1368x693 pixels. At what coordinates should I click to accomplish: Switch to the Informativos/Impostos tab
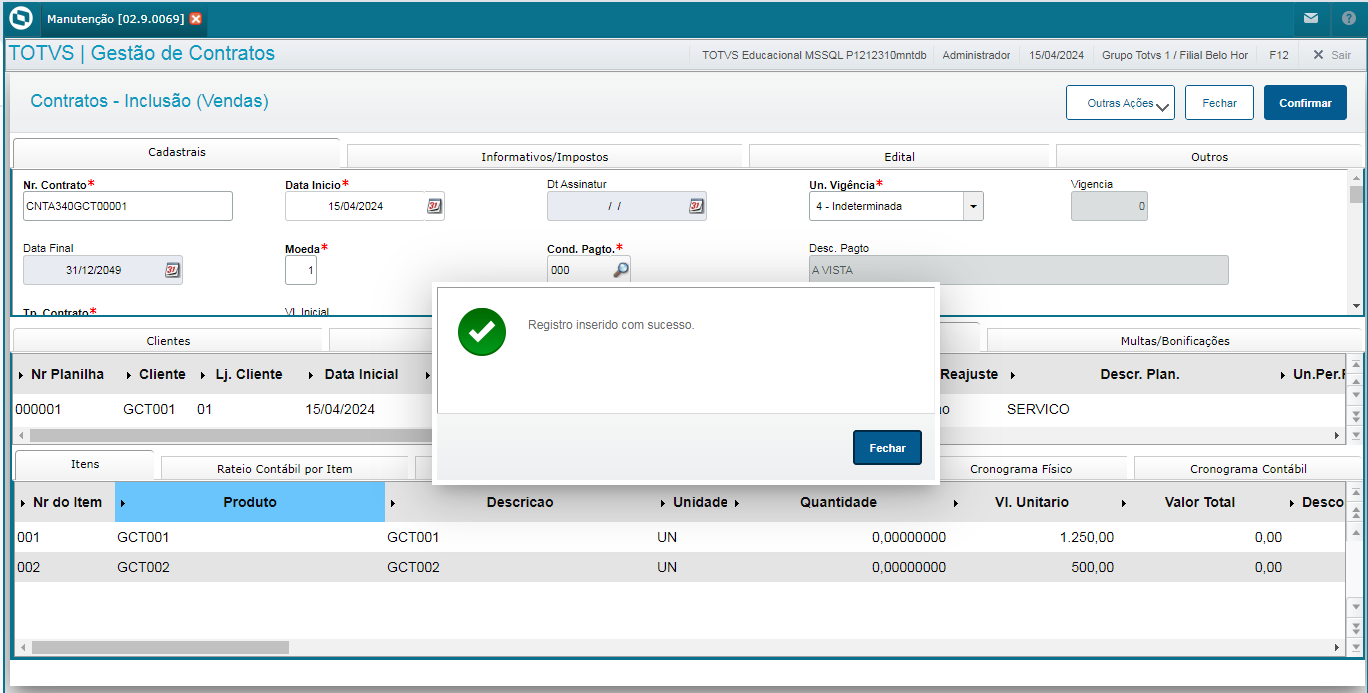click(544, 157)
